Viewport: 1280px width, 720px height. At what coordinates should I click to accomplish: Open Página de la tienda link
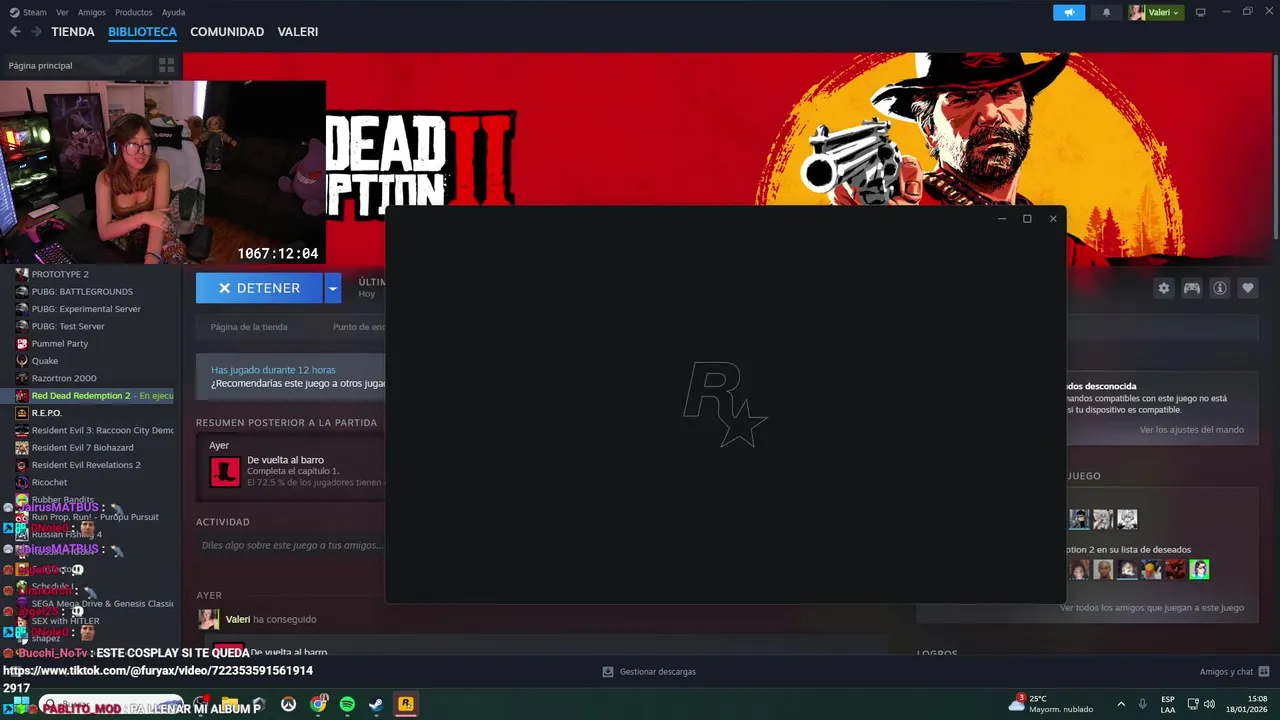click(x=249, y=327)
